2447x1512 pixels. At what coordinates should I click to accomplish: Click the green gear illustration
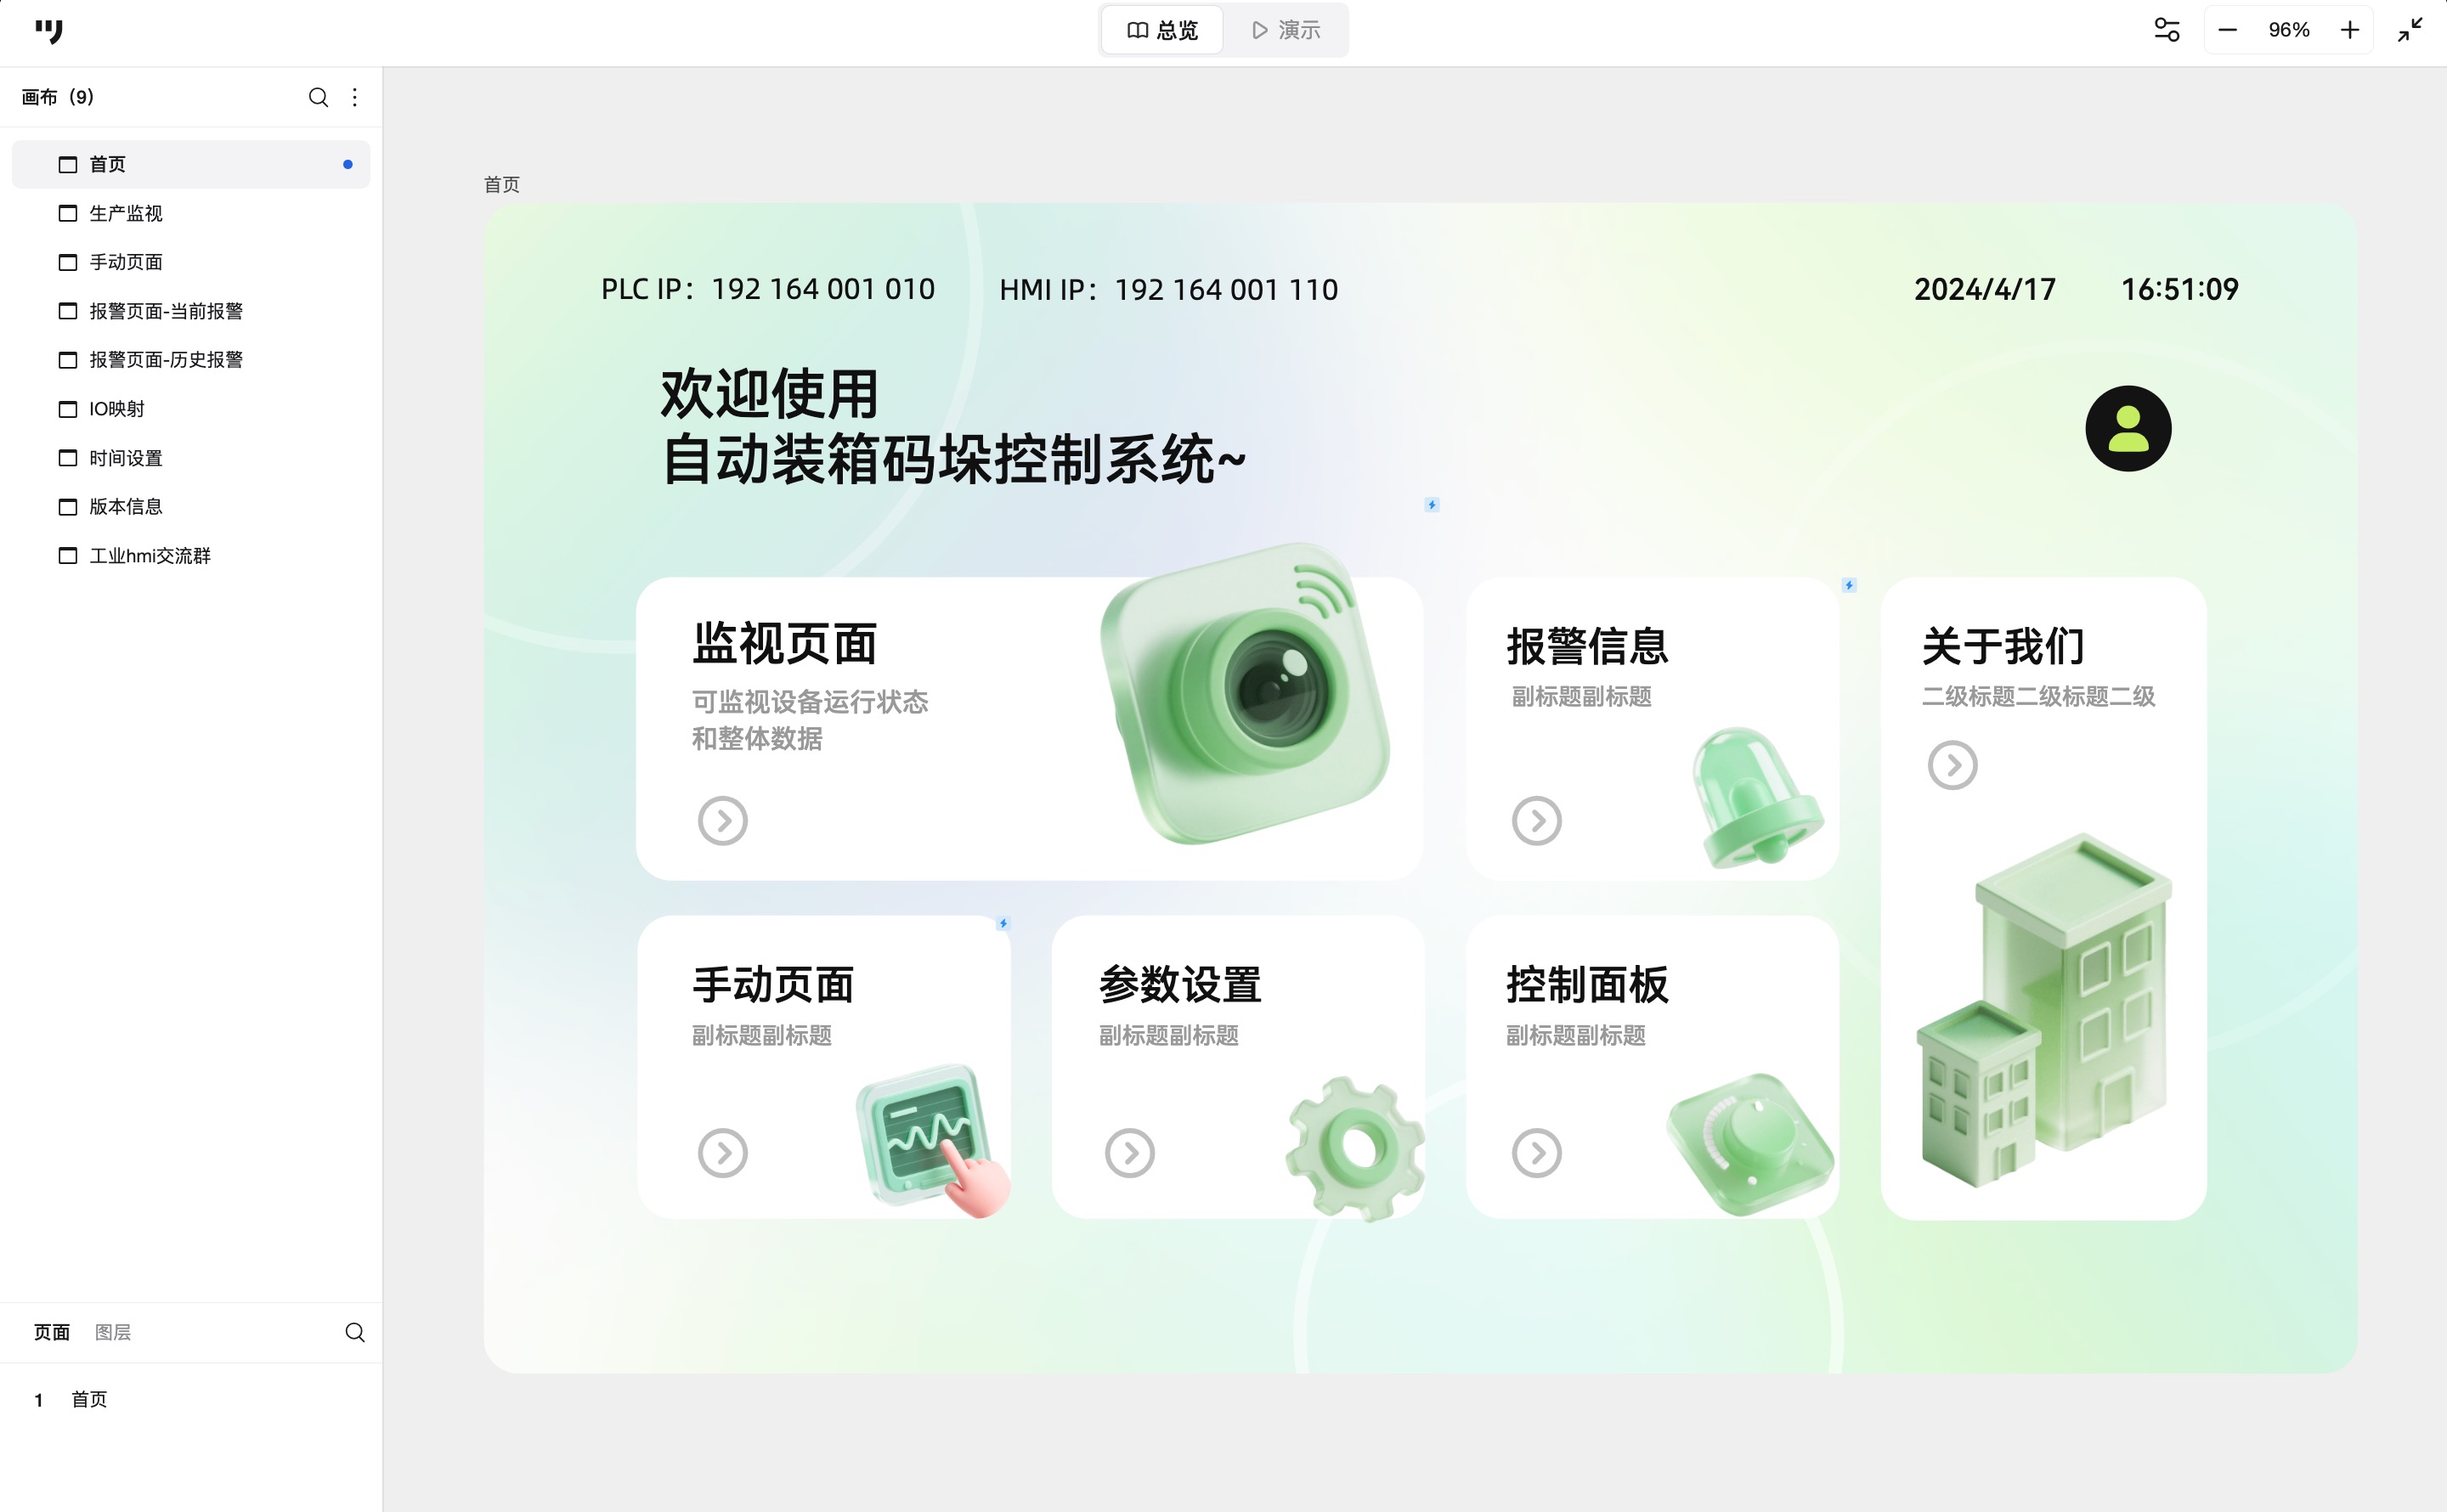[1357, 1148]
